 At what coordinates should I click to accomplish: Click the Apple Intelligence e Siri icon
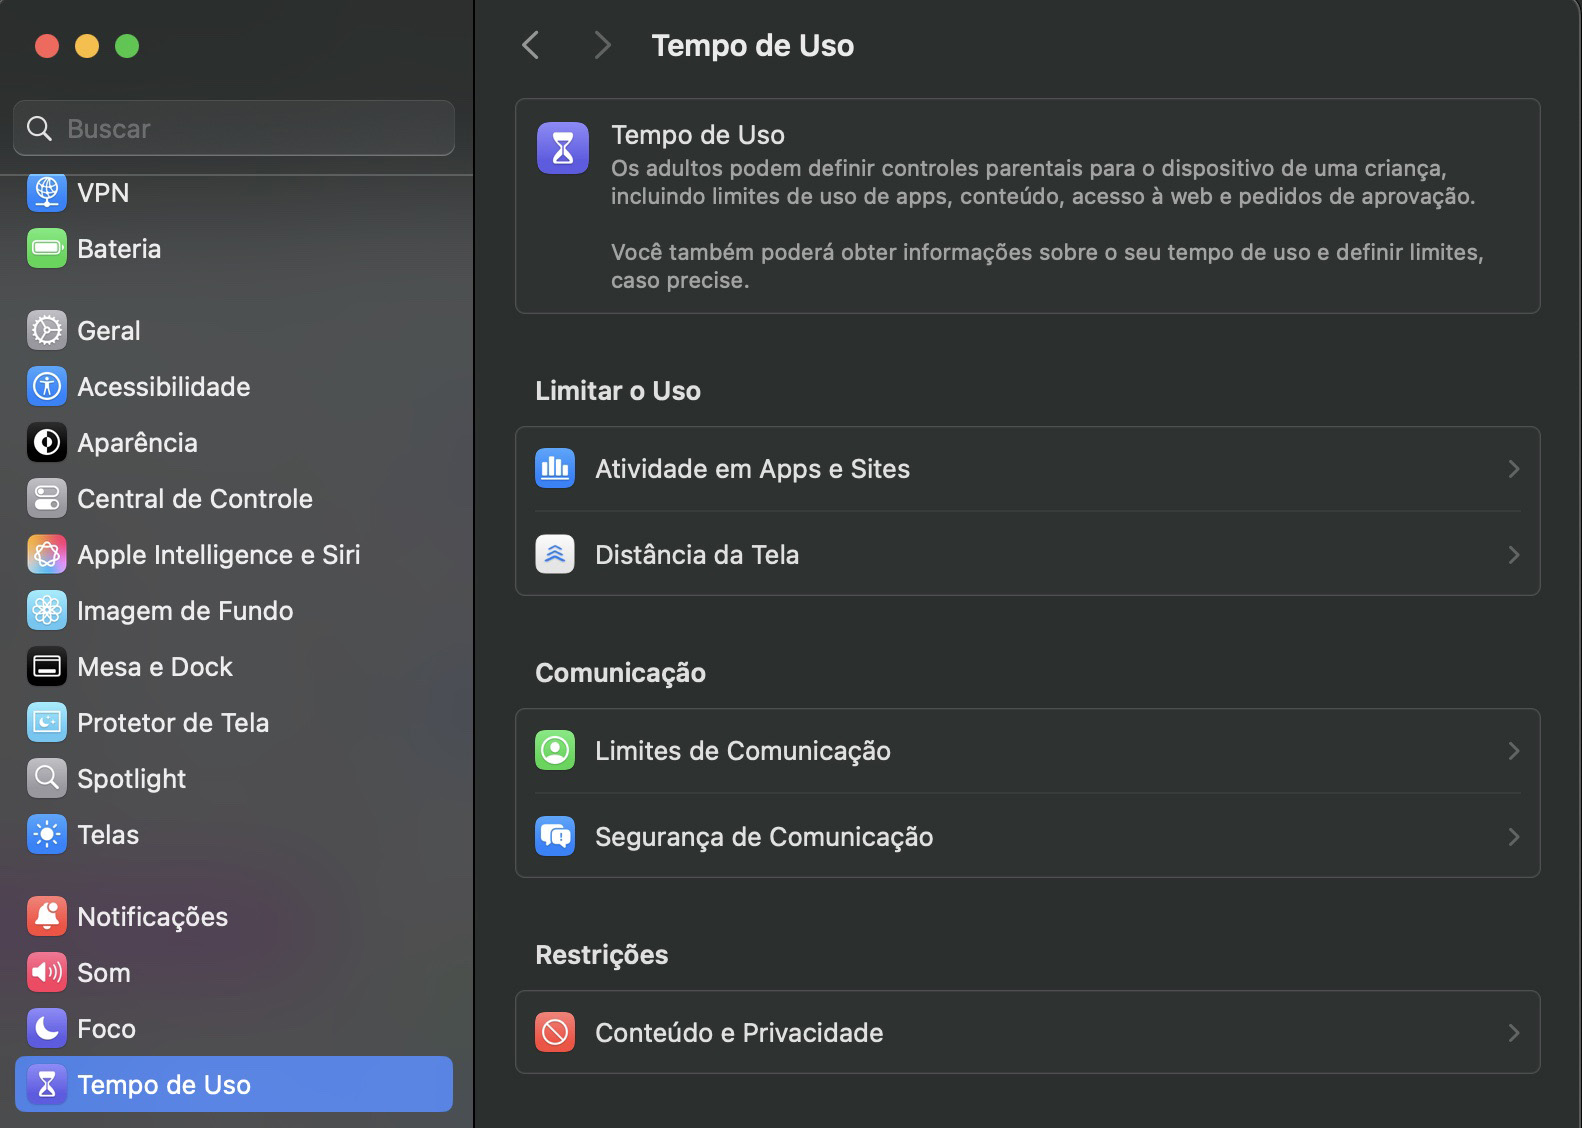coord(47,554)
